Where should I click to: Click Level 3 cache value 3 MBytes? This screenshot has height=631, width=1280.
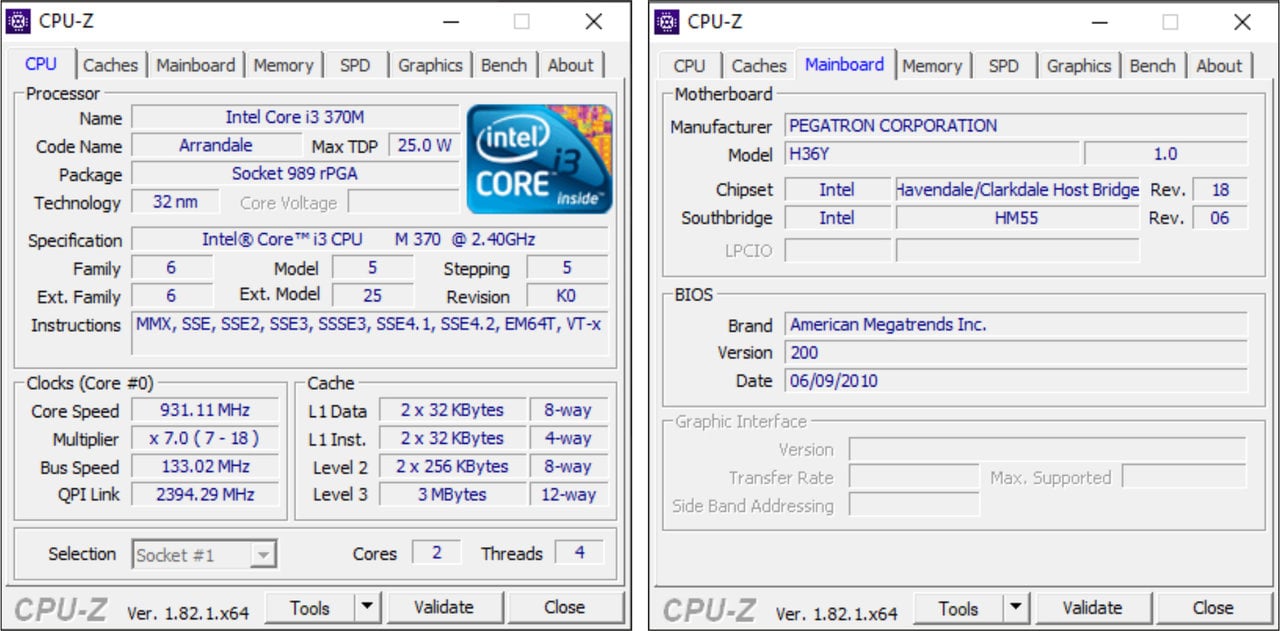[452, 494]
